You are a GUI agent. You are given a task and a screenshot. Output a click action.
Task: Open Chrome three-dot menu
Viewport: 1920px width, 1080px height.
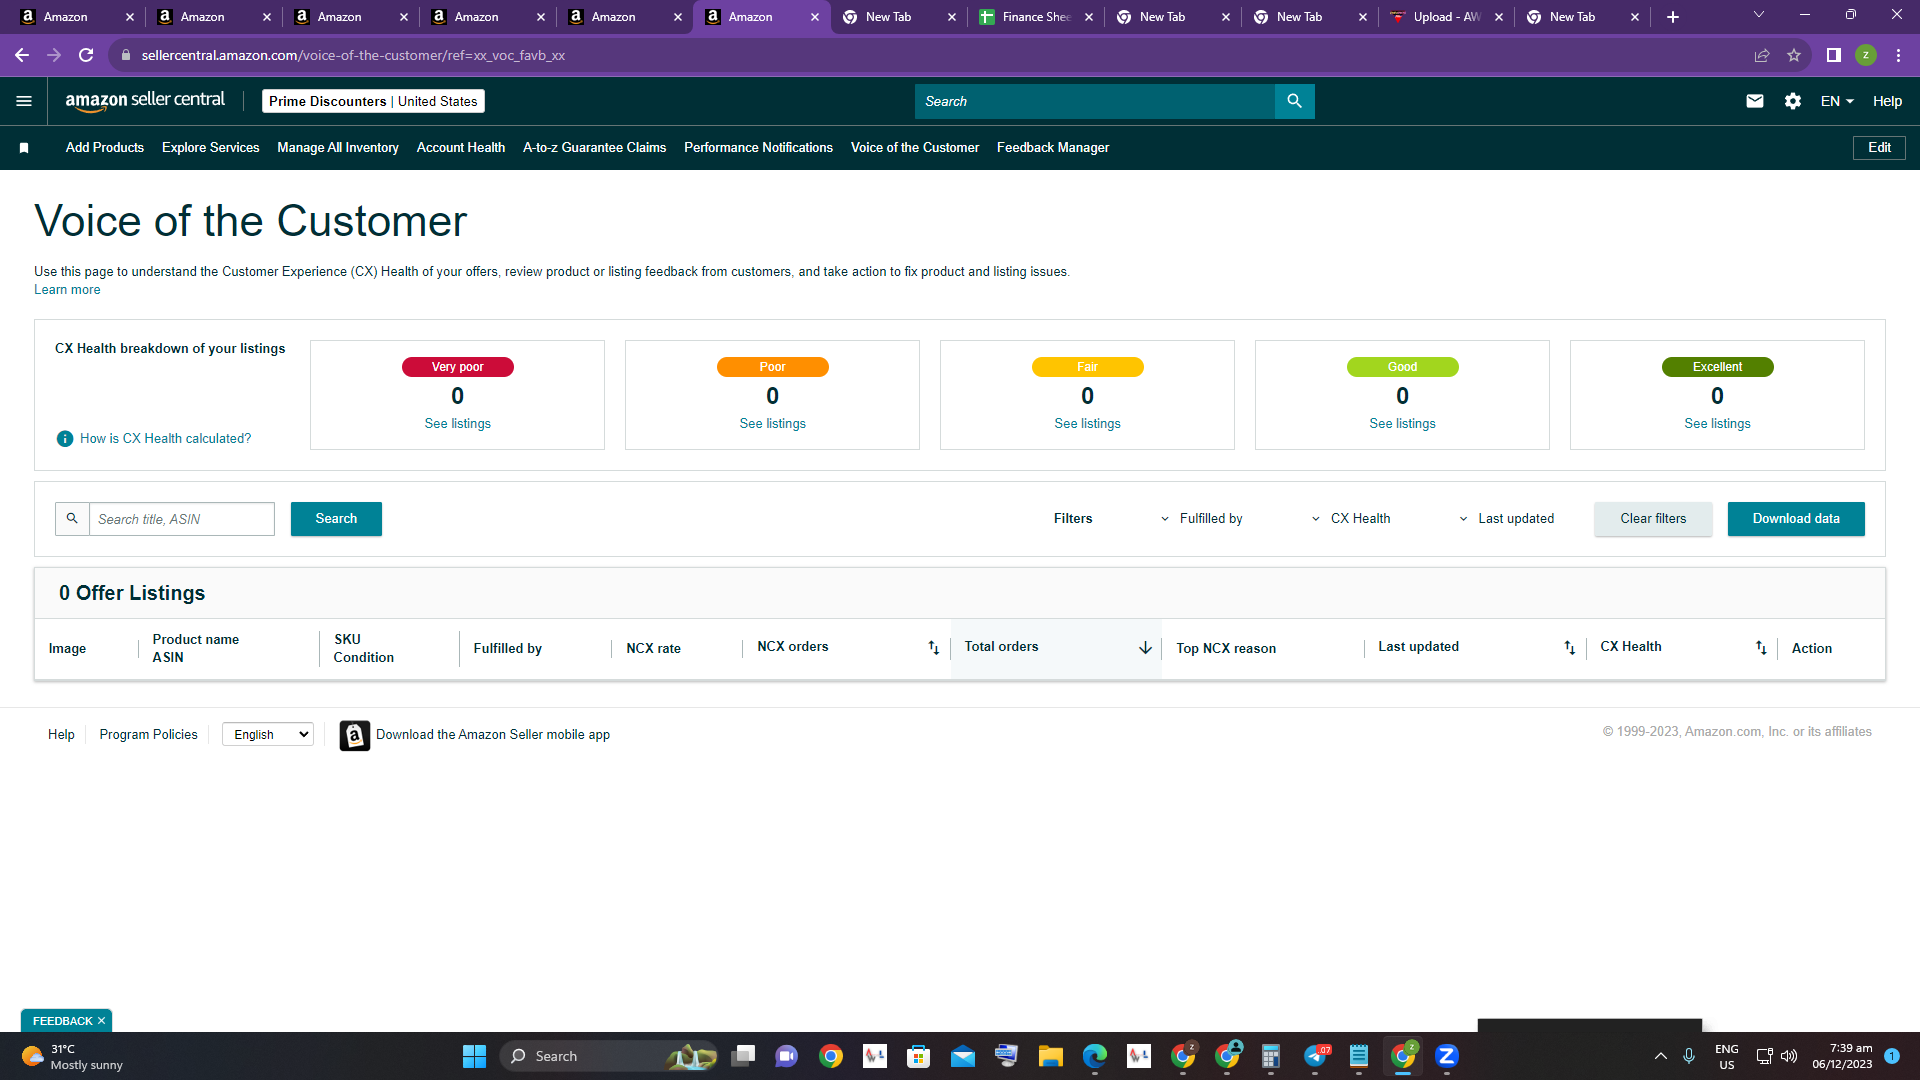click(1898, 55)
